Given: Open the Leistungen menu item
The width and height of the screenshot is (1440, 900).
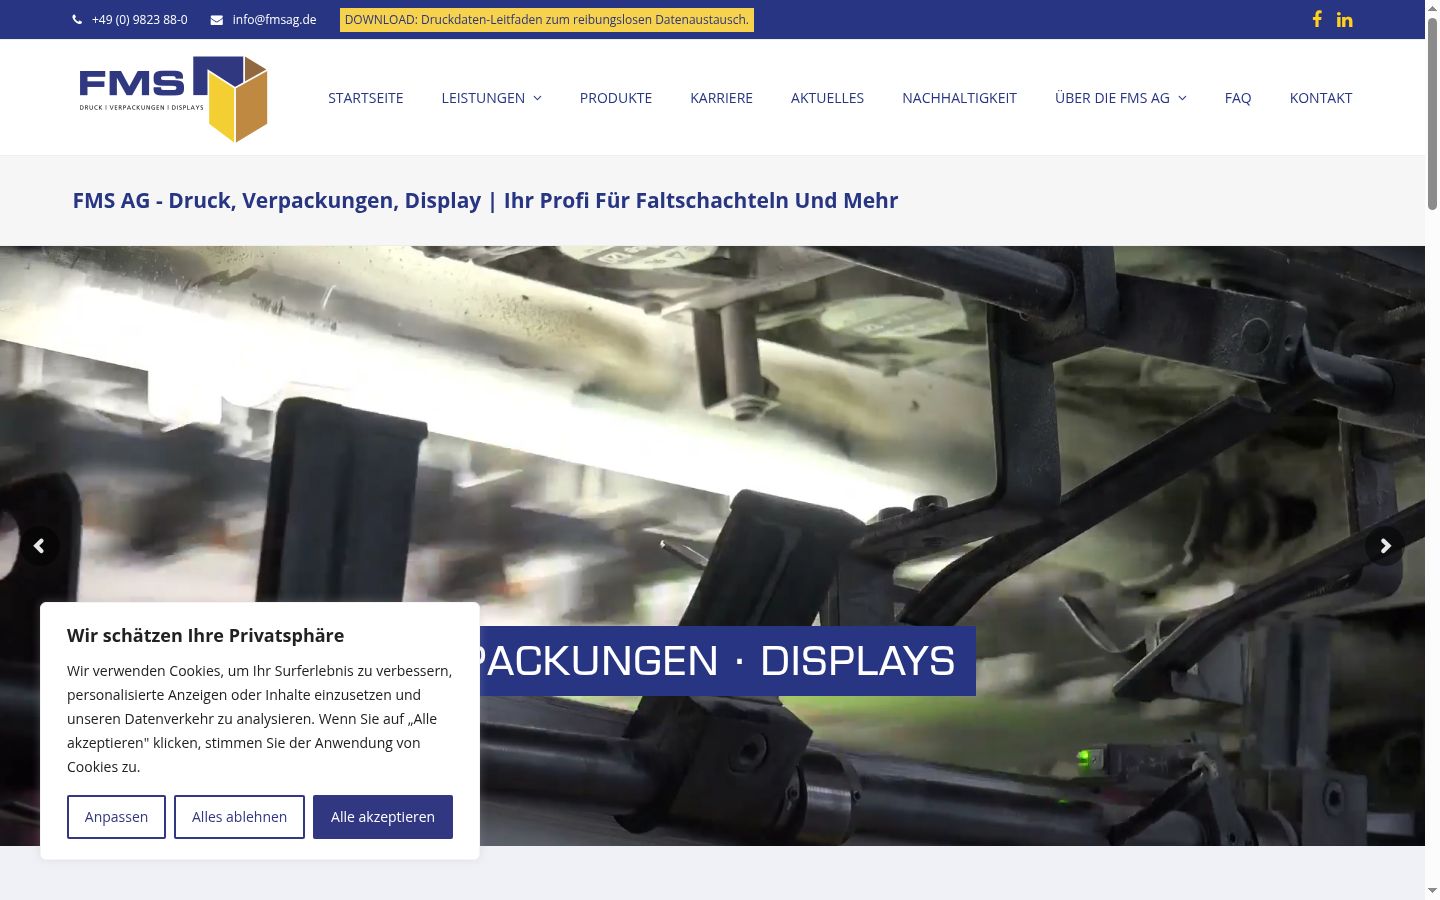Looking at the screenshot, I should [x=483, y=98].
